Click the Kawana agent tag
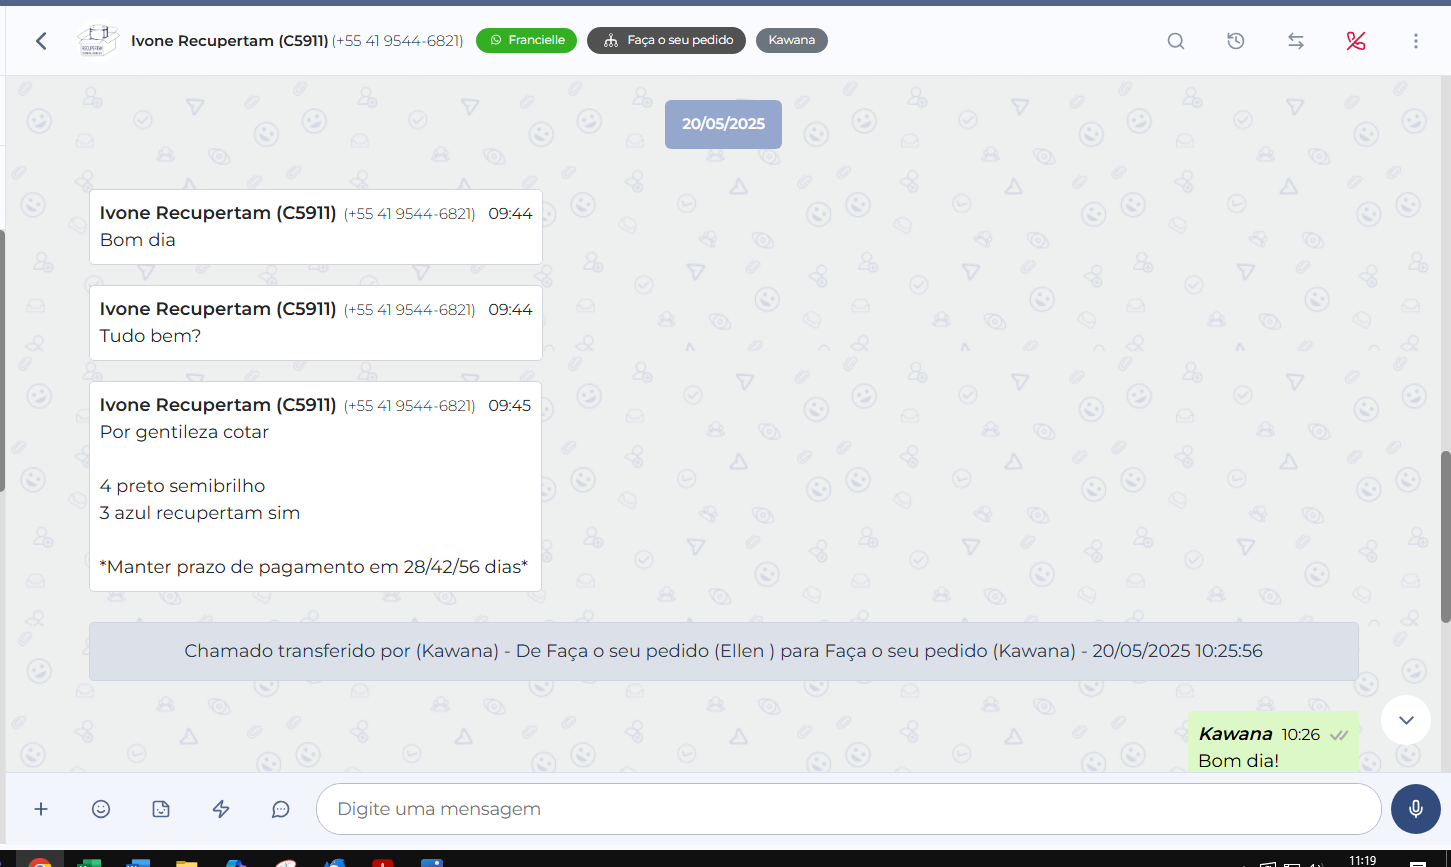Image resolution: width=1451 pixels, height=867 pixels. tap(791, 41)
